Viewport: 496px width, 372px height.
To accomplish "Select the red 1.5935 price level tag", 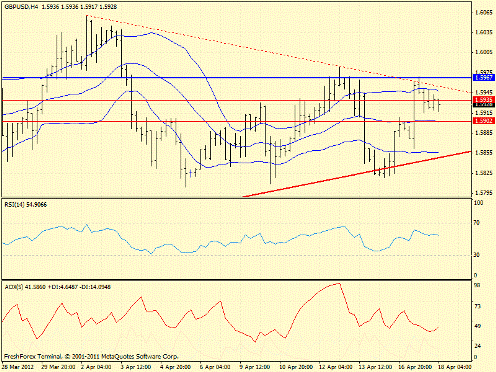I will (x=484, y=100).
